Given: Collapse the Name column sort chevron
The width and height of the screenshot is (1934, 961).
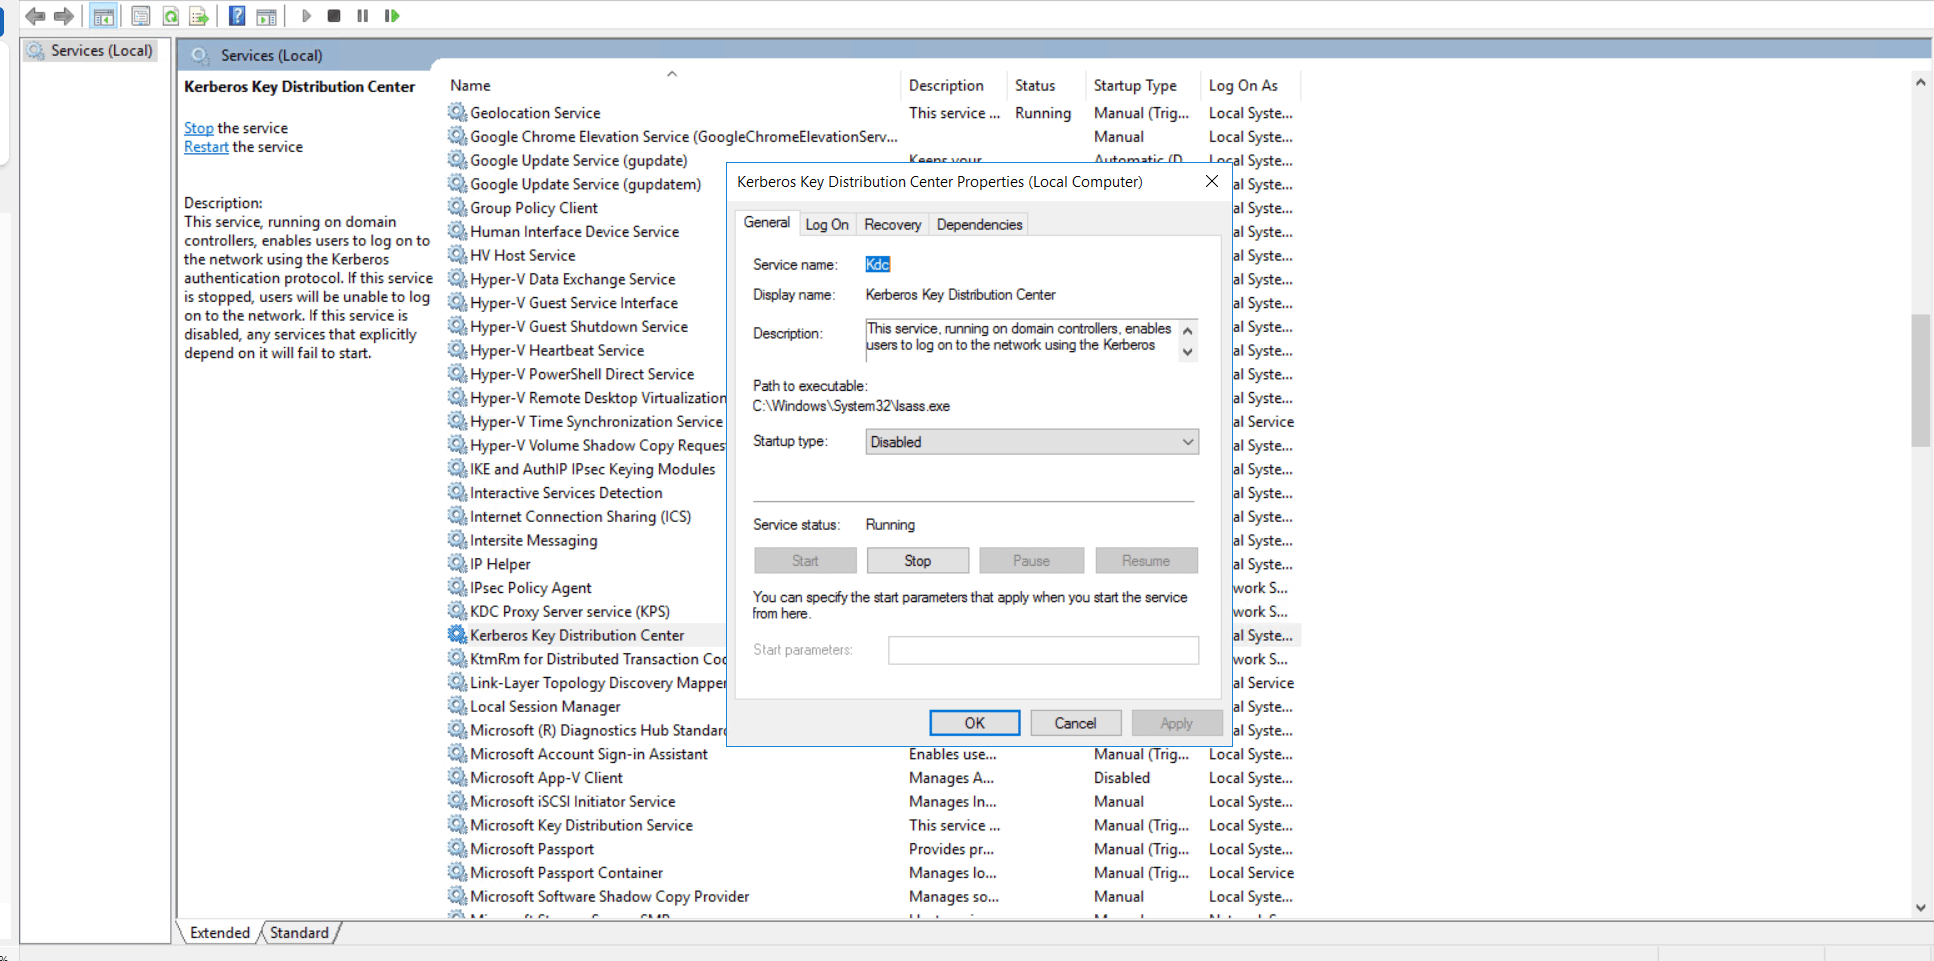Looking at the screenshot, I should point(671,73).
